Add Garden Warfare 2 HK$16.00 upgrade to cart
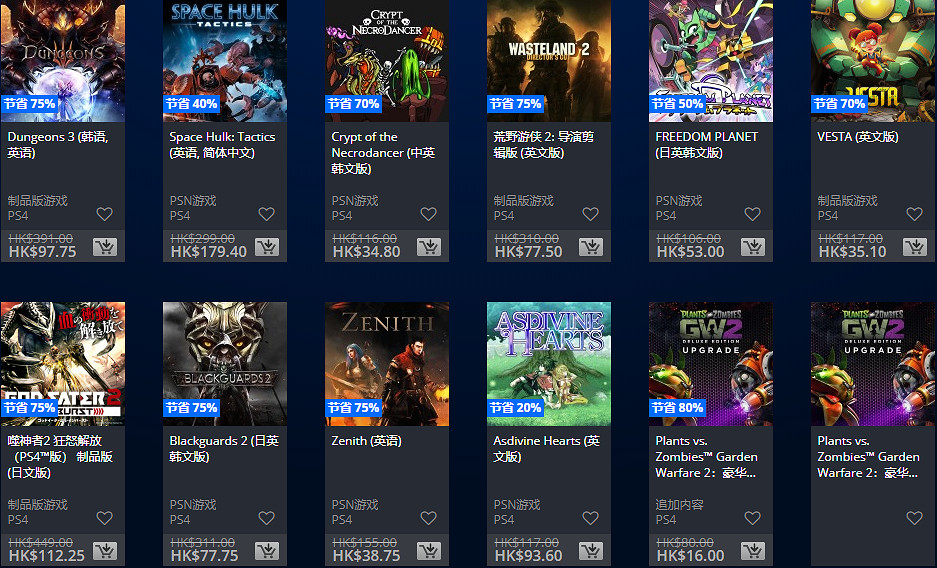Image resolution: width=937 pixels, height=568 pixels. [753, 551]
